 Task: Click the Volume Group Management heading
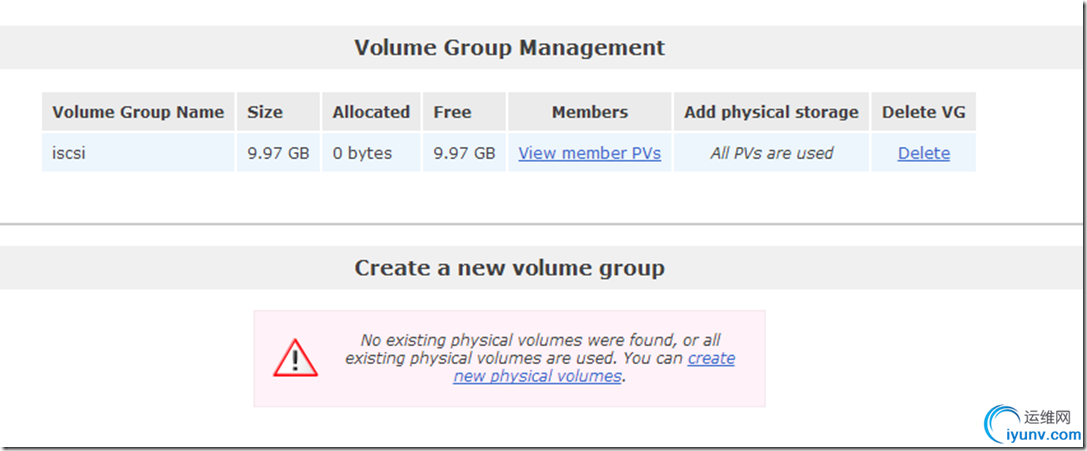509,47
